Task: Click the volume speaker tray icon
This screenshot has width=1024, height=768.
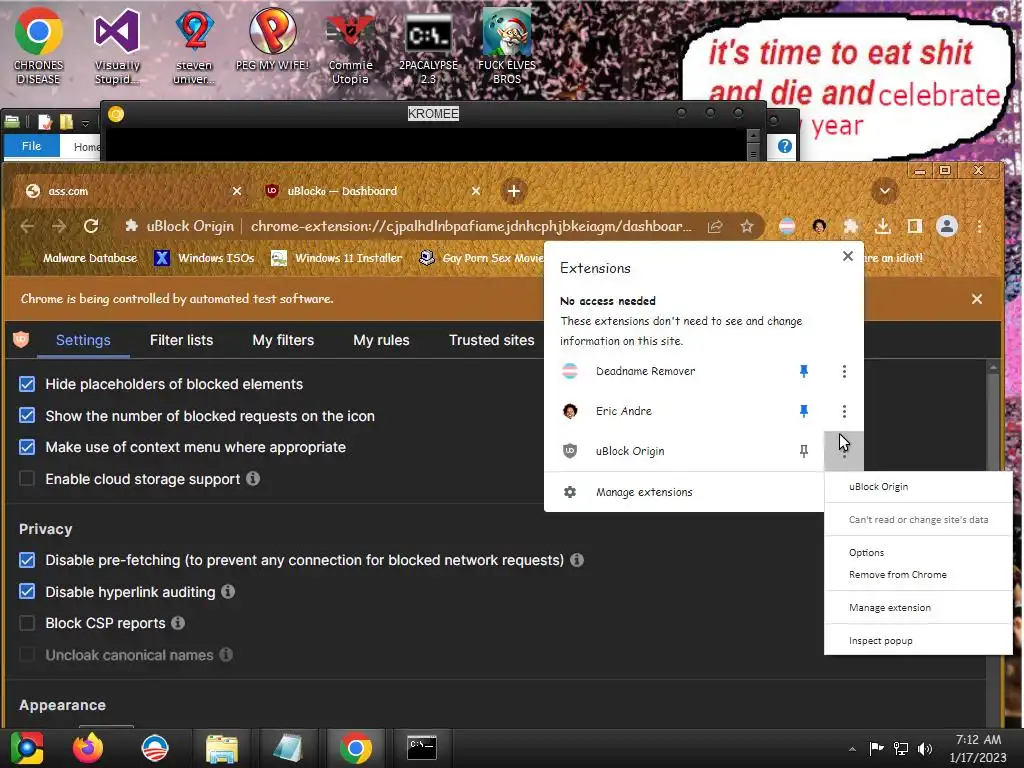Action: [x=925, y=748]
